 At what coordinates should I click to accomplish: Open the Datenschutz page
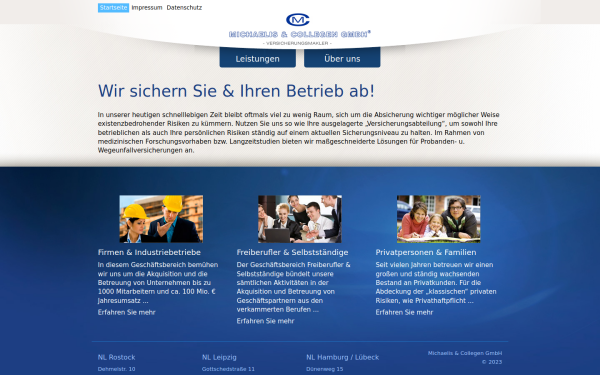(184, 8)
